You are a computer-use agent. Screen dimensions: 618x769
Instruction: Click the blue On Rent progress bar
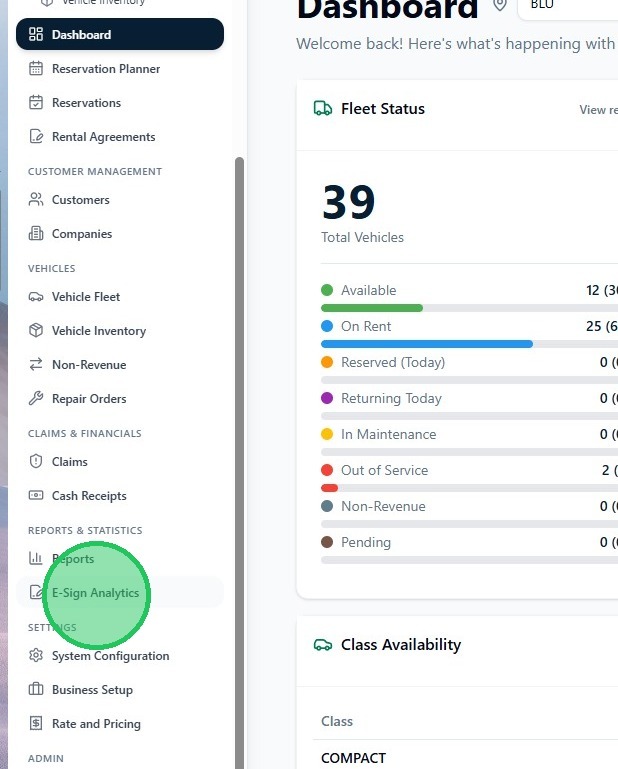click(427, 344)
